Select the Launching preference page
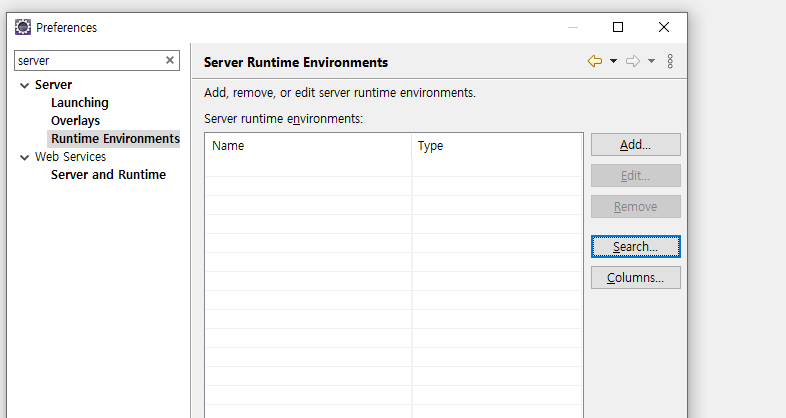 (x=80, y=103)
